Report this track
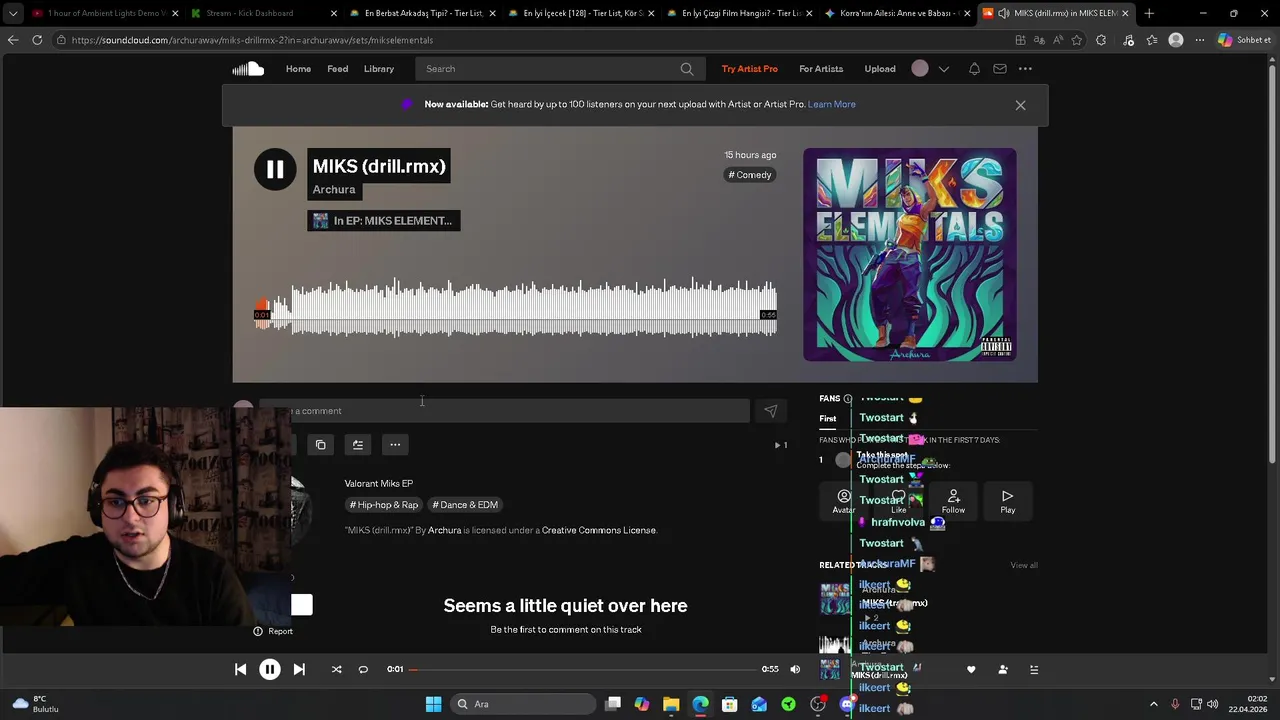The height and width of the screenshot is (720, 1280). pos(273,631)
